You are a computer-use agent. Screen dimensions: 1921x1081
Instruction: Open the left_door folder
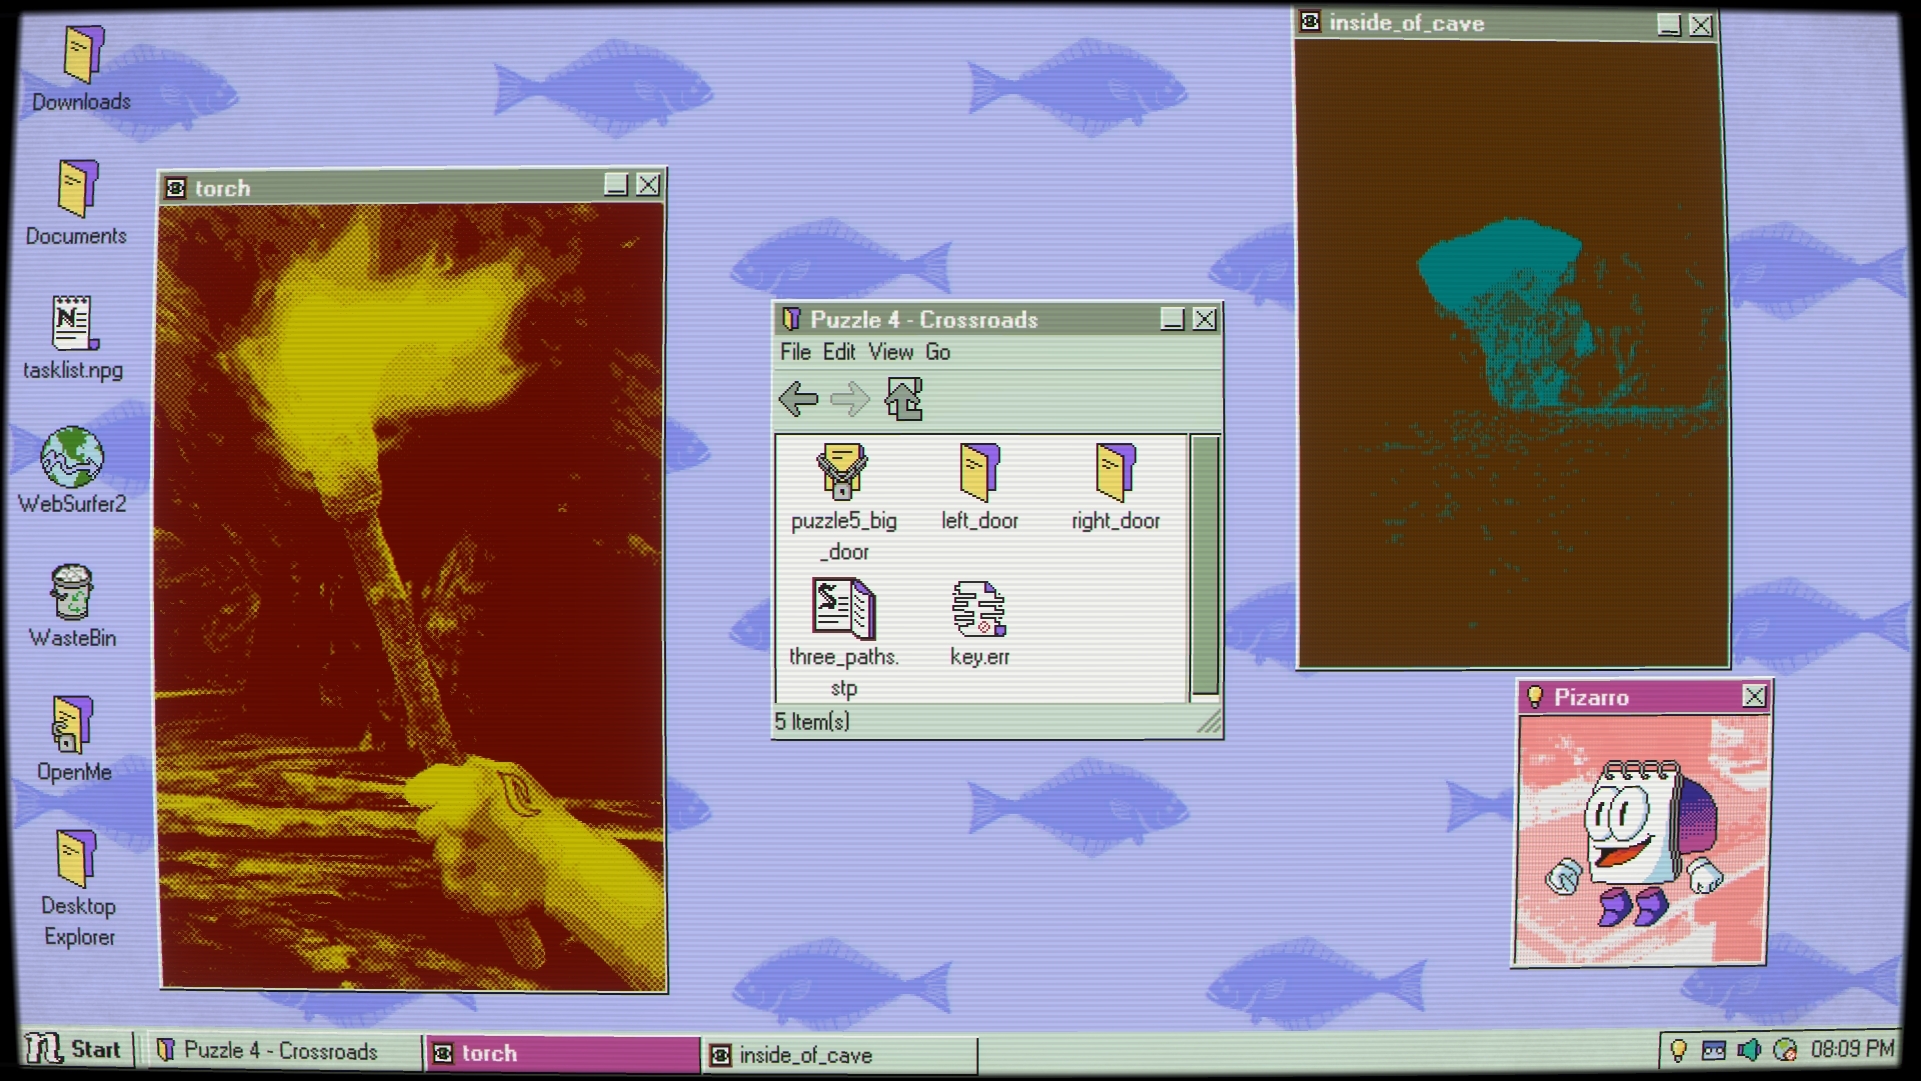pyautogui.click(x=979, y=473)
